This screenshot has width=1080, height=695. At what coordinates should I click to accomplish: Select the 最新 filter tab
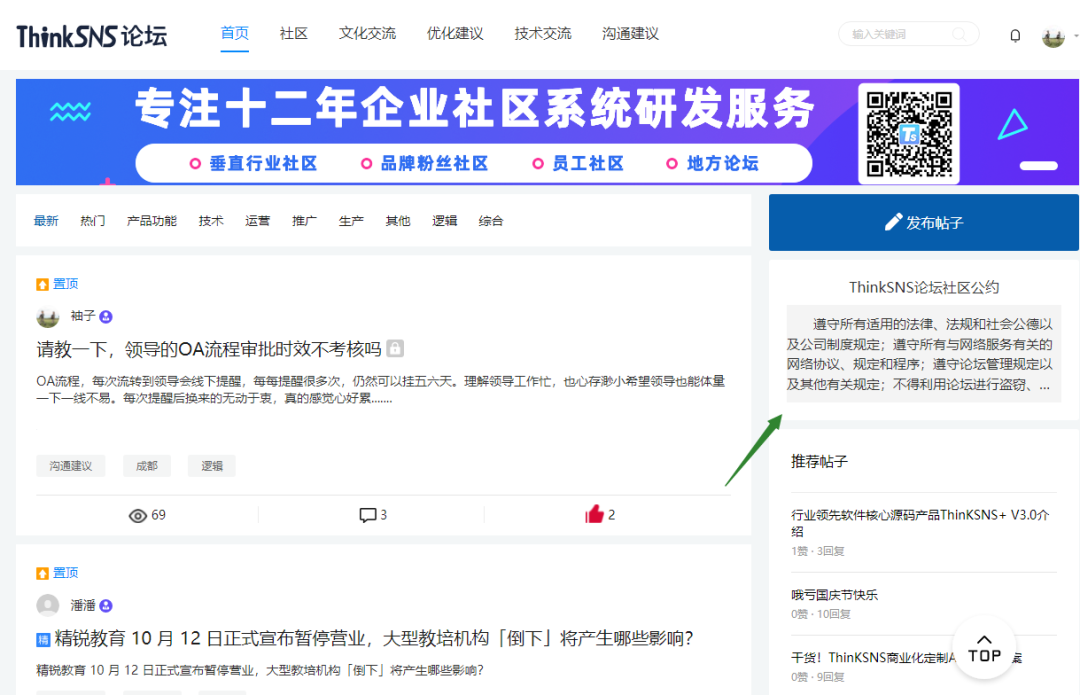46,221
